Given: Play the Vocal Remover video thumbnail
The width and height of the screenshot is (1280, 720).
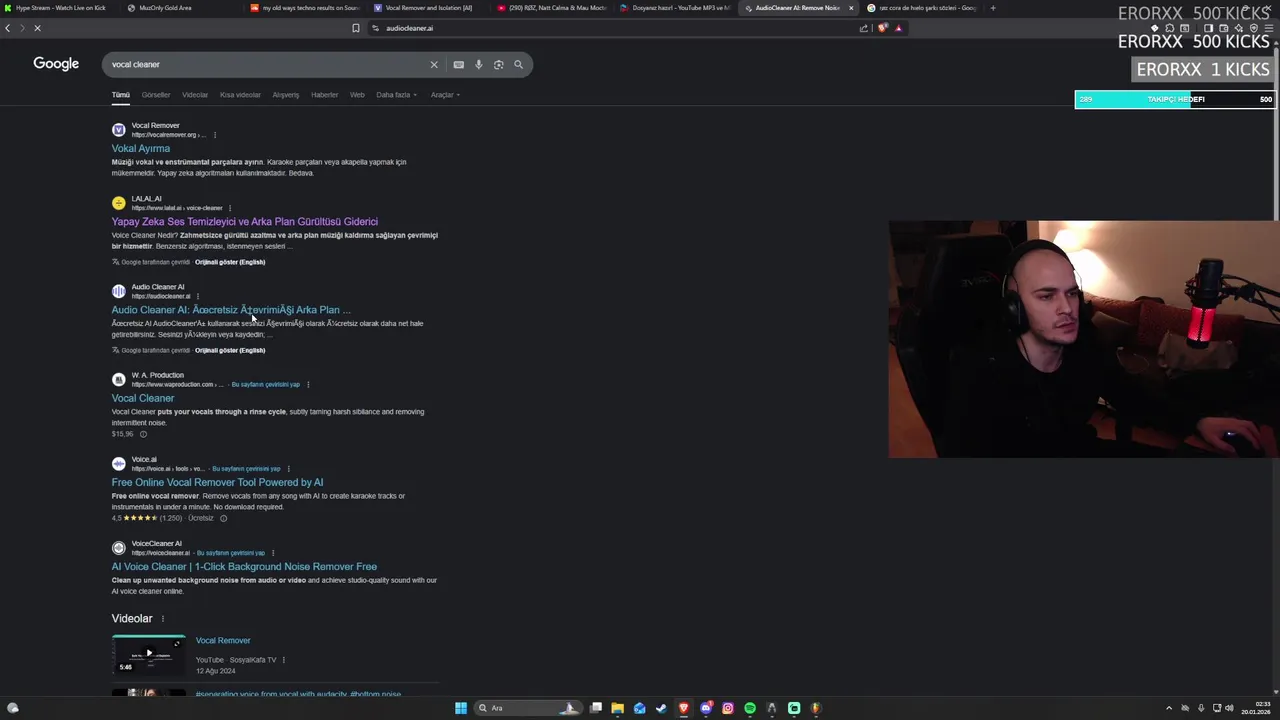Looking at the screenshot, I should point(149,654).
